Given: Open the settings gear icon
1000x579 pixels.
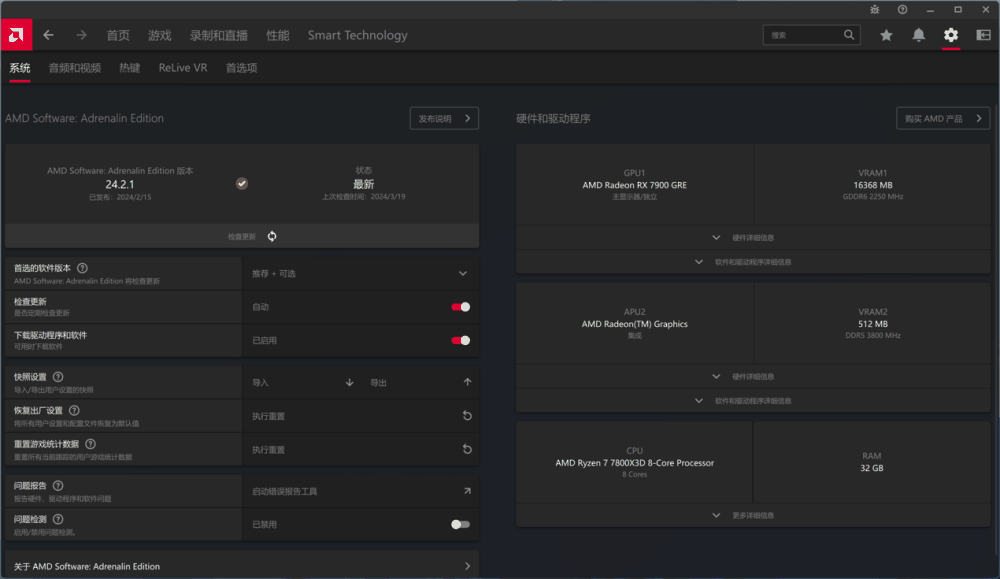Looking at the screenshot, I should (x=951, y=34).
